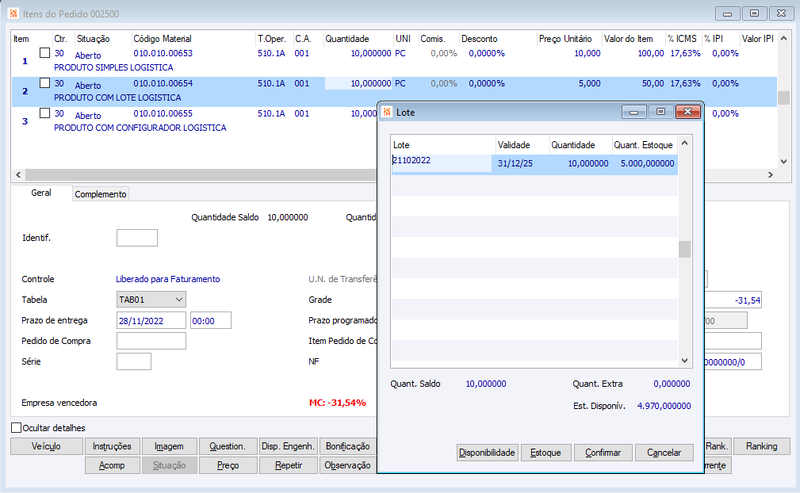Click the Itens do Pedido window icon
Viewport: 800px width, 493px height.
click(13, 14)
